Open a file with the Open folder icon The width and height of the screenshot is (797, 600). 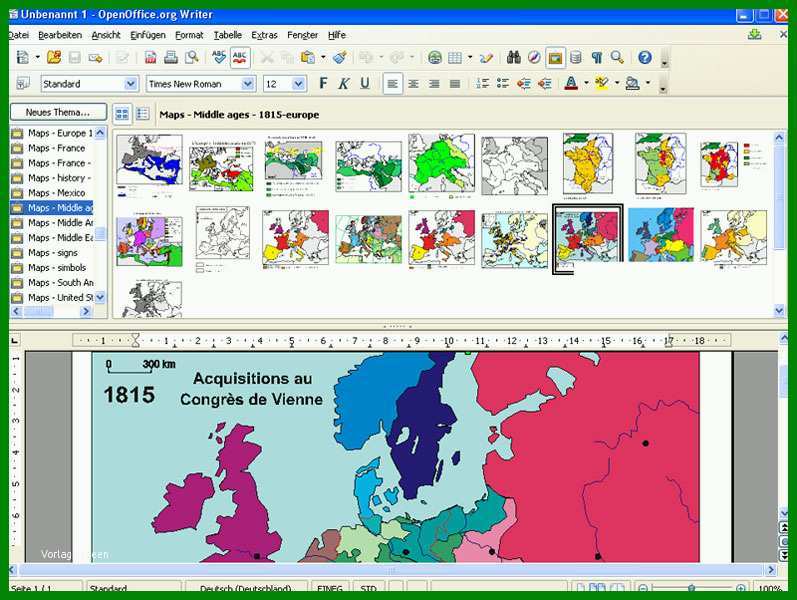pos(54,57)
